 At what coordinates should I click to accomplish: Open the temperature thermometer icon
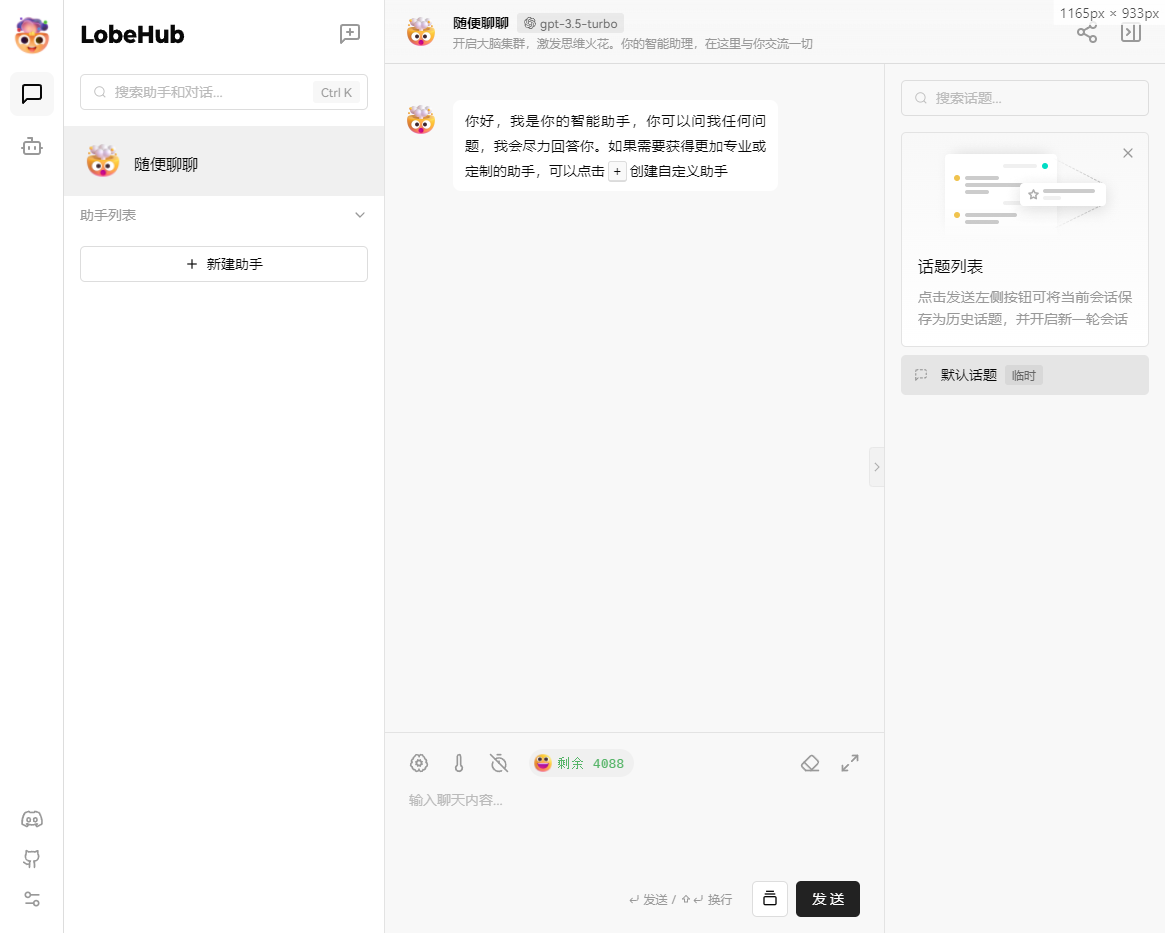point(459,763)
